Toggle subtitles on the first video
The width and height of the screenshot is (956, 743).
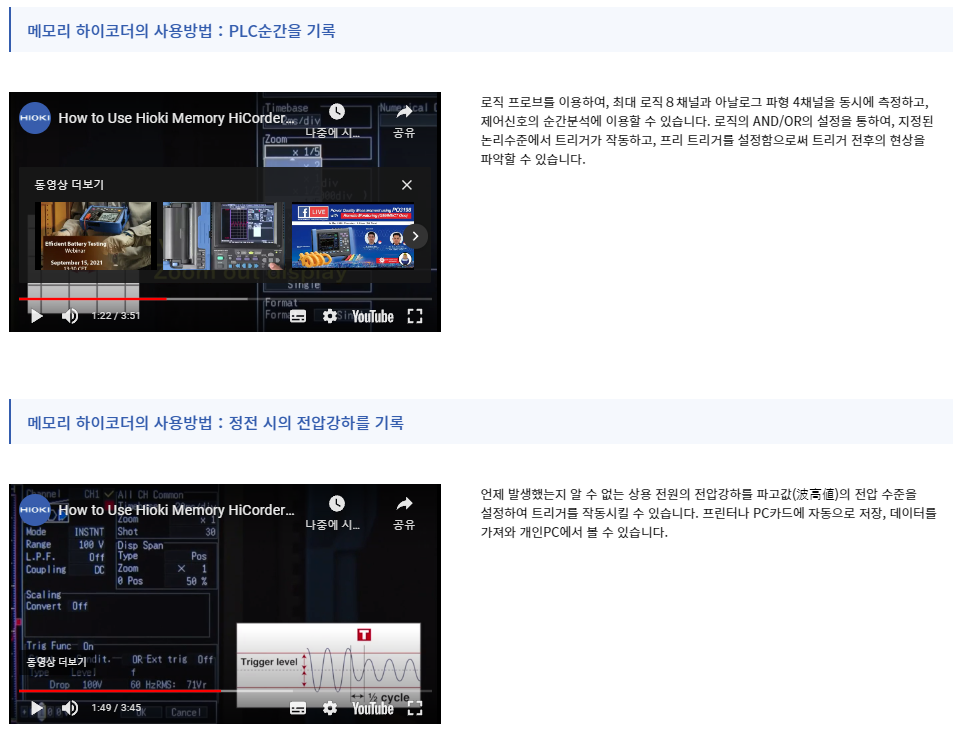pyautogui.click(x=298, y=316)
